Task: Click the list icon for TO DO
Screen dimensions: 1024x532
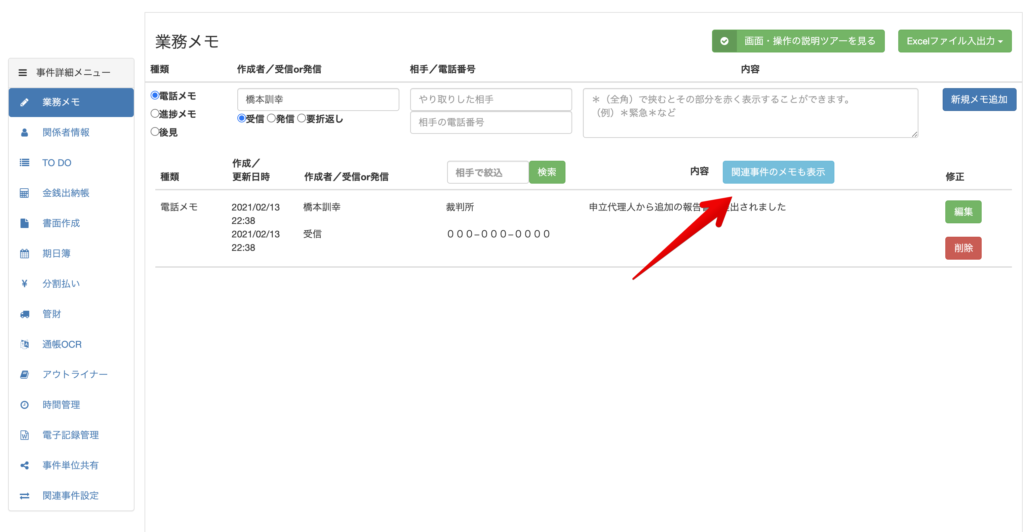Action: click(24, 162)
